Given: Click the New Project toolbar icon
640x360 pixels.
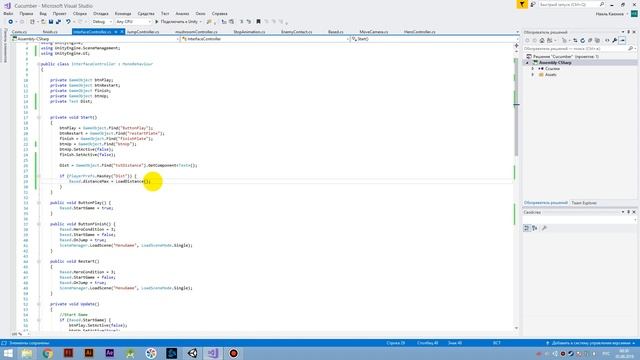Looking at the screenshot, I should tap(32, 22).
